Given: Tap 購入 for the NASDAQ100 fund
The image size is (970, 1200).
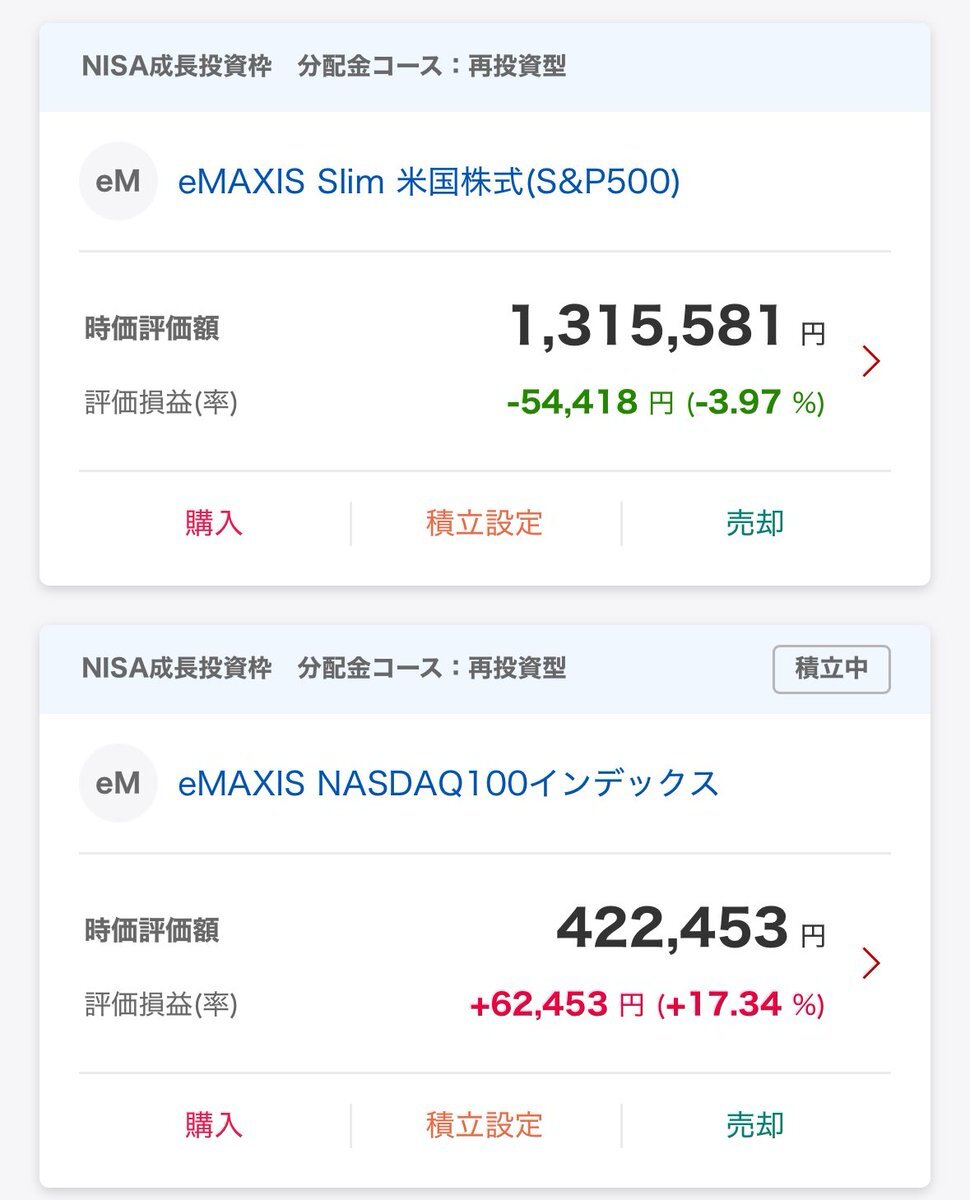Looking at the screenshot, I should (214, 1125).
